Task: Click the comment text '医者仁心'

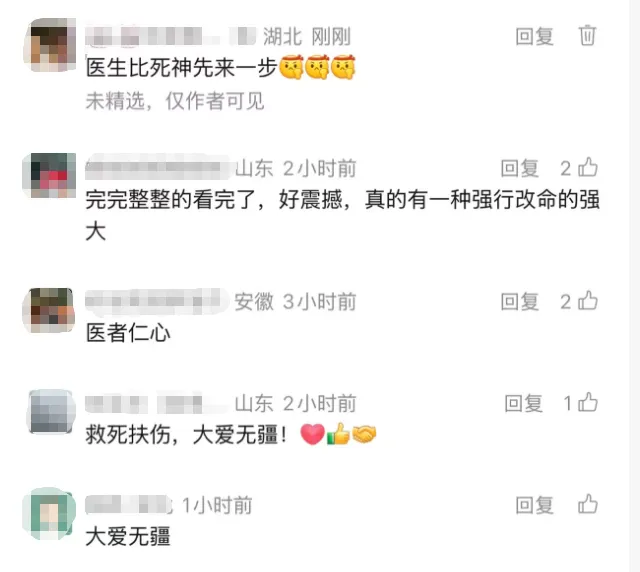Action: (128, 332)
